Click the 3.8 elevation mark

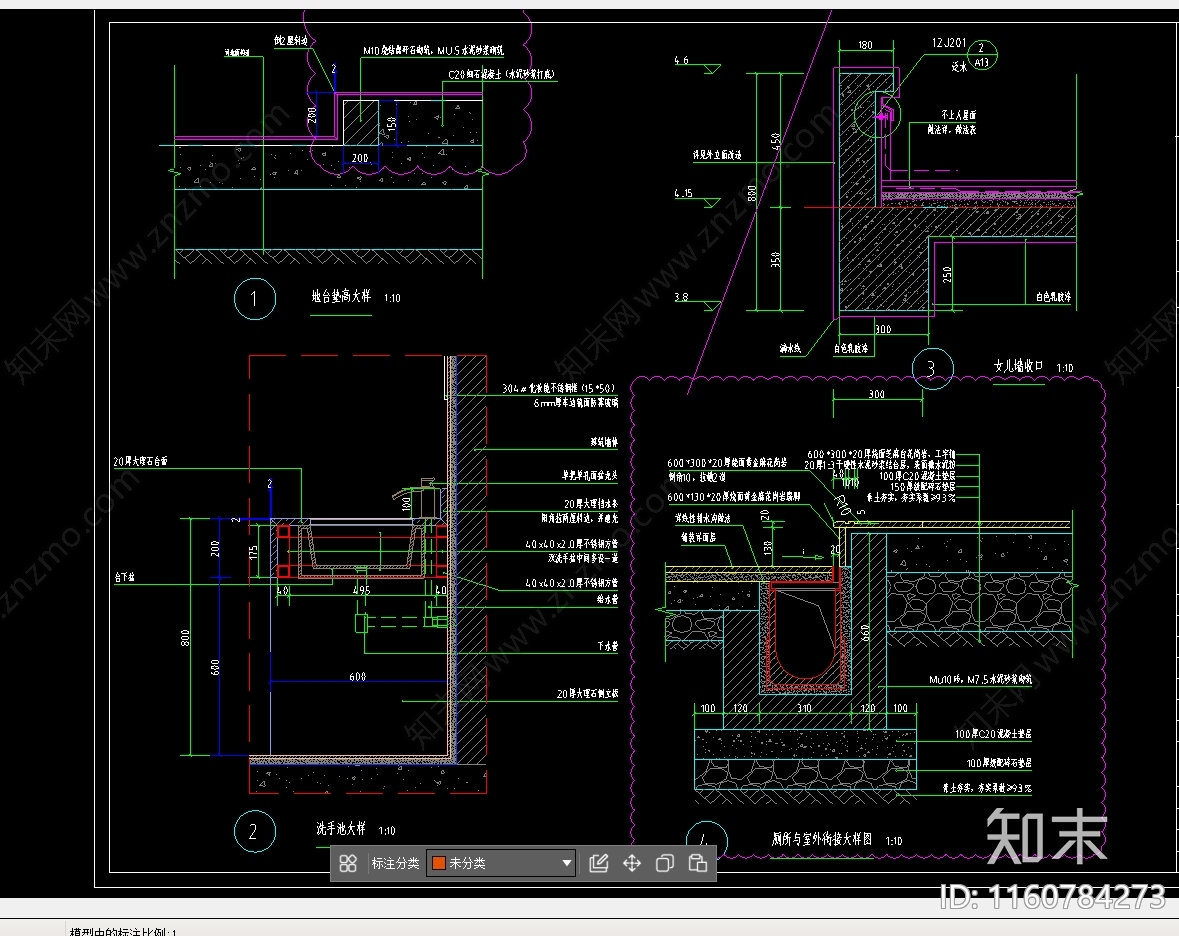[681, 297]
